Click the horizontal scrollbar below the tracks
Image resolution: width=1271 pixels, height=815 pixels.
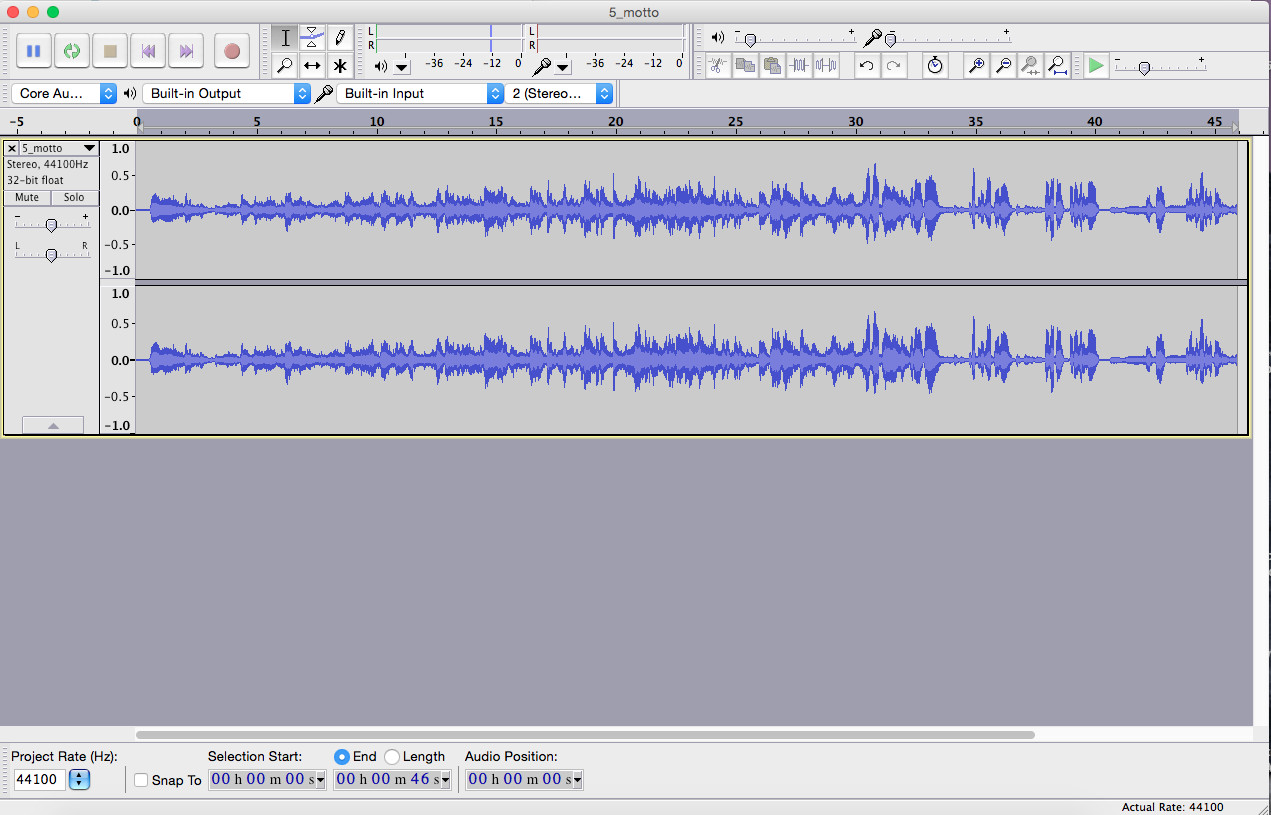(585, 735)
